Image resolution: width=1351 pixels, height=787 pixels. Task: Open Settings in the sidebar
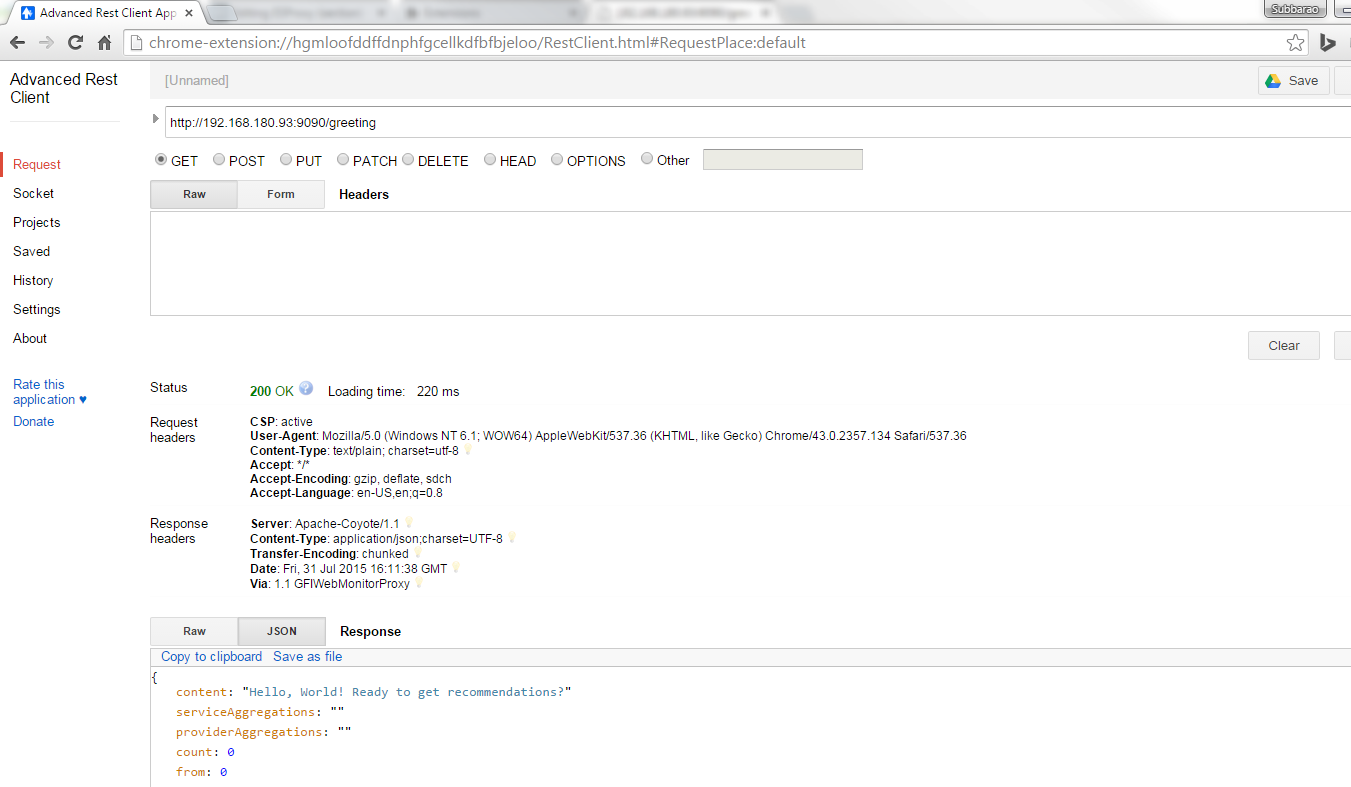pos(36,309)
